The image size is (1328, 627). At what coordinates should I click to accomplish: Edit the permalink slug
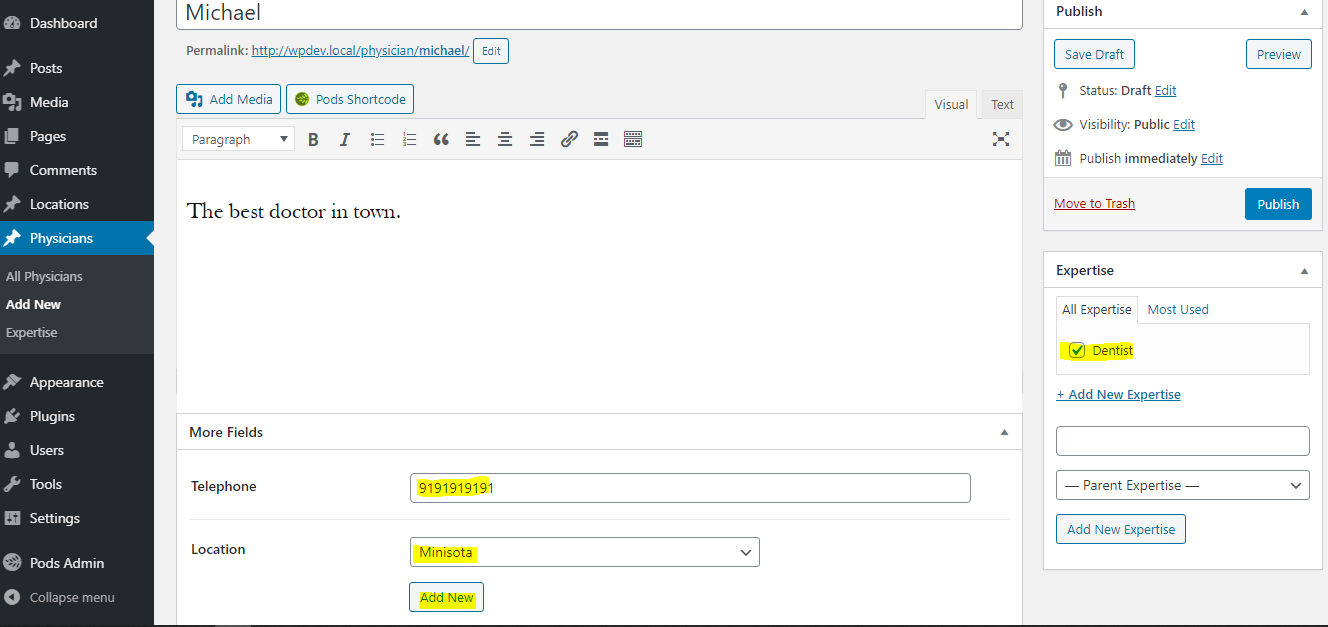491,50
